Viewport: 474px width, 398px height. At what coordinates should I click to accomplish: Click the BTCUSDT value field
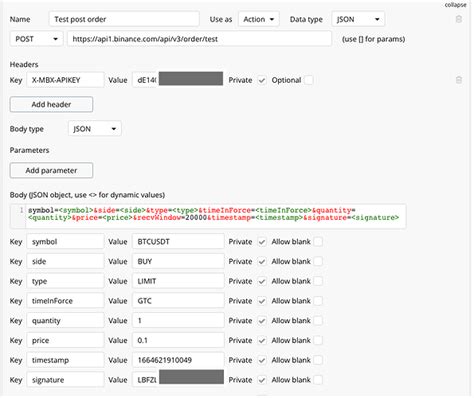click(178, 242)
